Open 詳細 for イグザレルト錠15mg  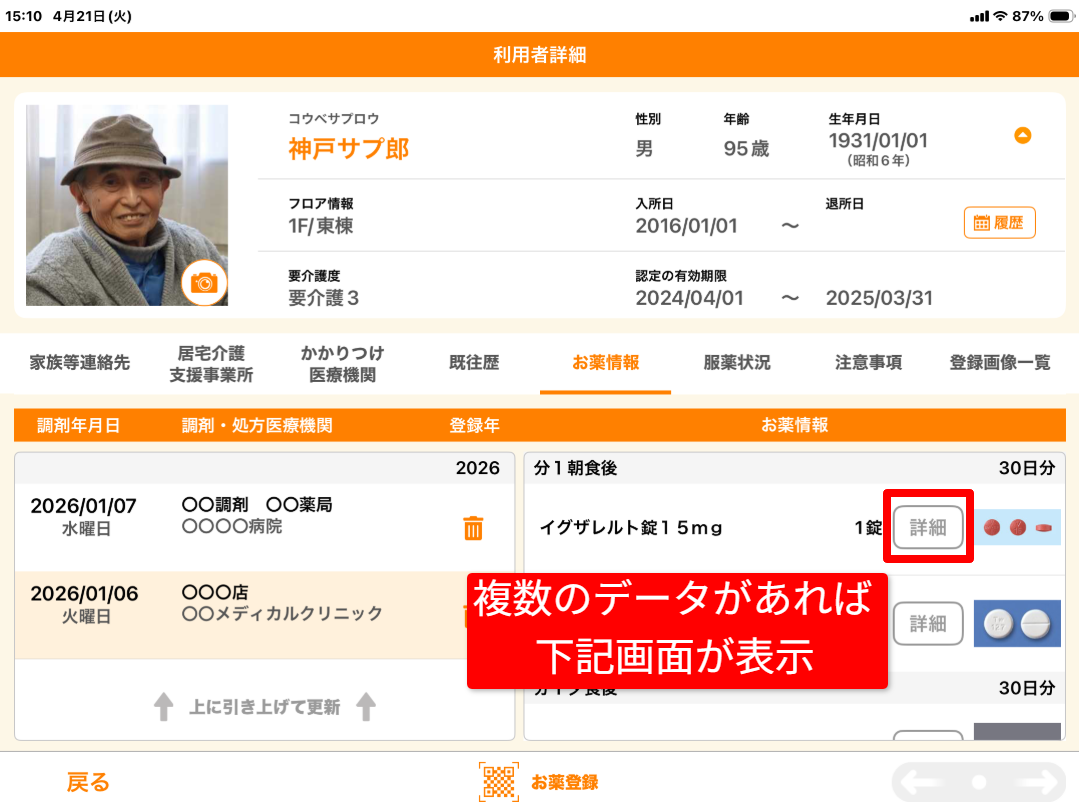pos(928,527)
